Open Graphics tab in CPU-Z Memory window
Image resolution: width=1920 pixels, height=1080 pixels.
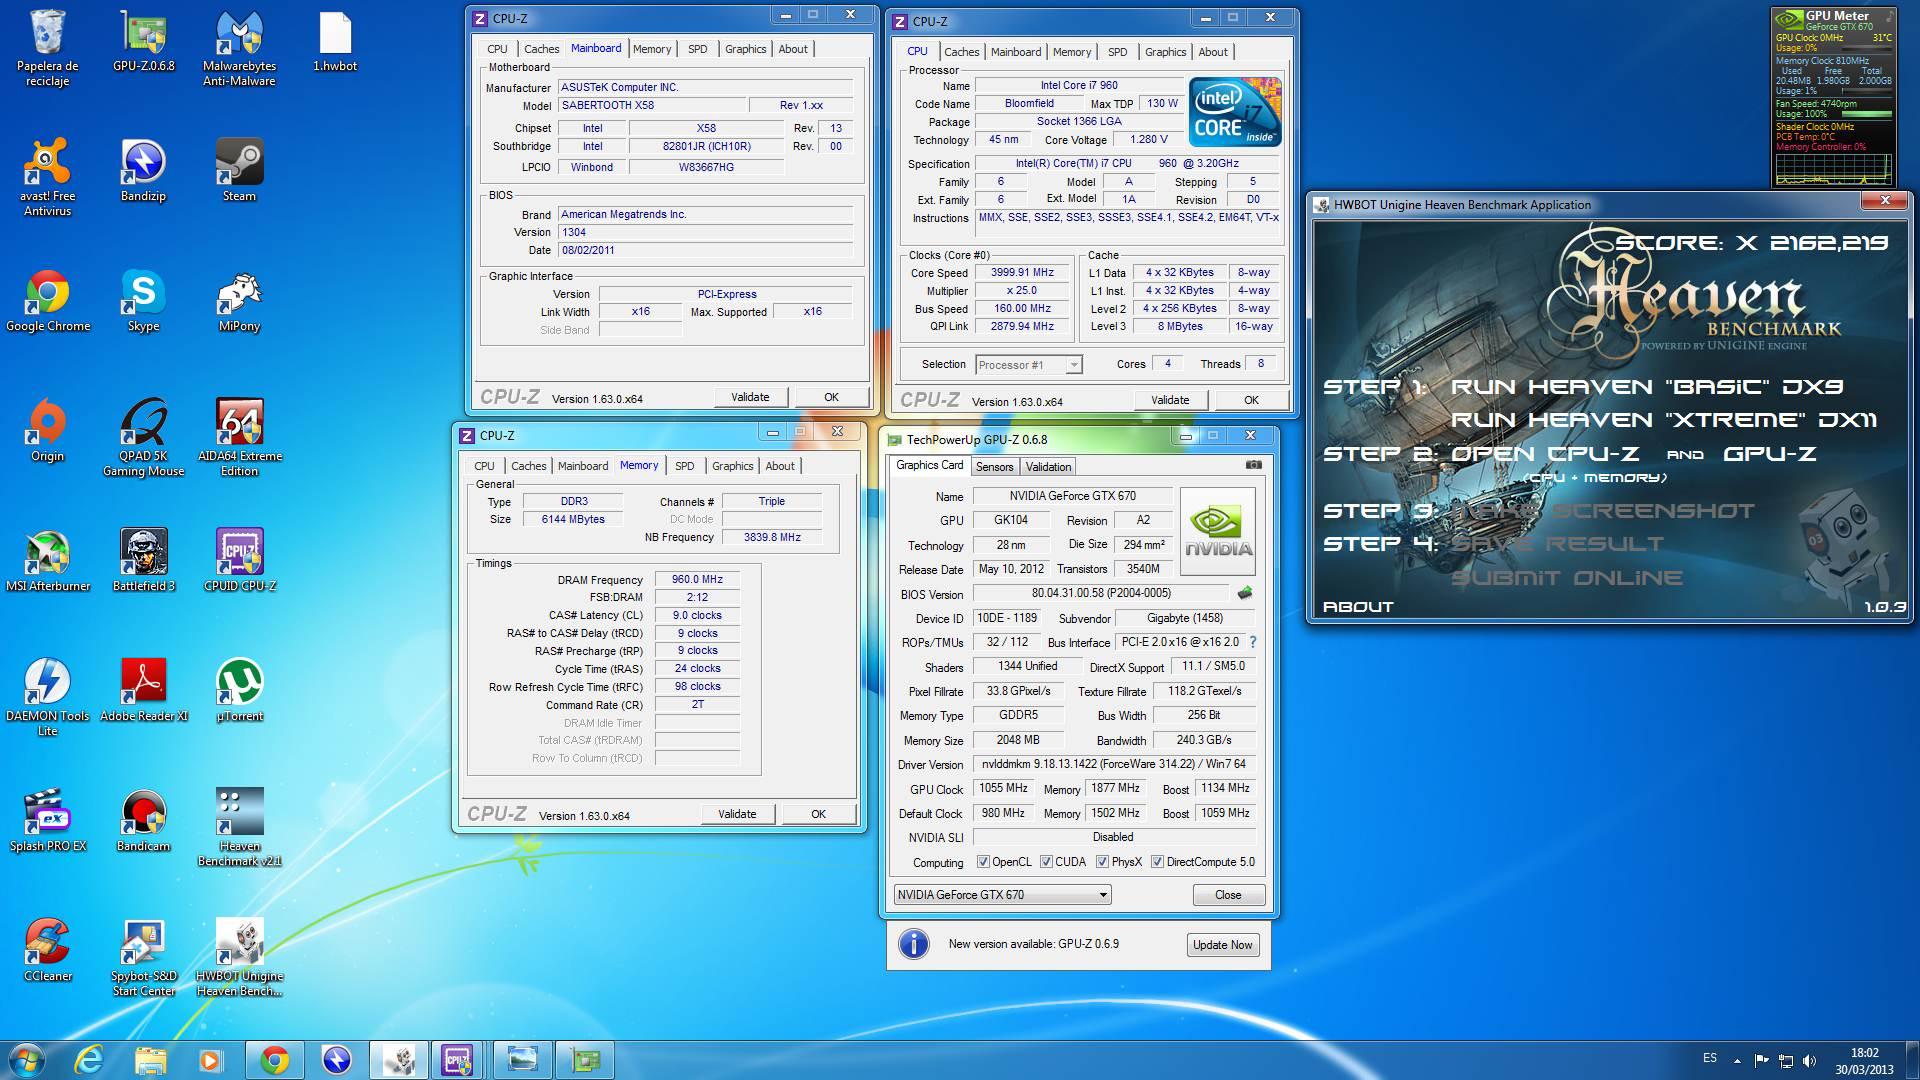733,466
